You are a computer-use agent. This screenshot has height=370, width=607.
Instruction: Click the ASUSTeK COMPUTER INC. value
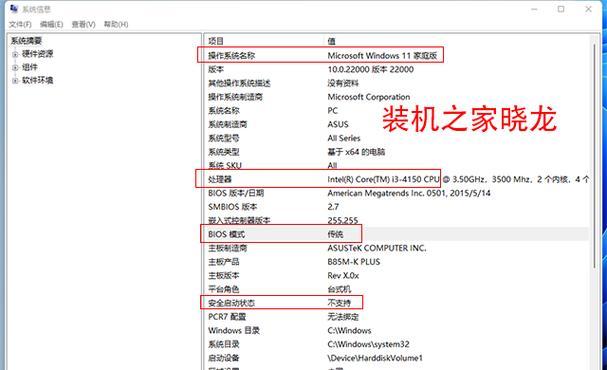click(377, 248)
